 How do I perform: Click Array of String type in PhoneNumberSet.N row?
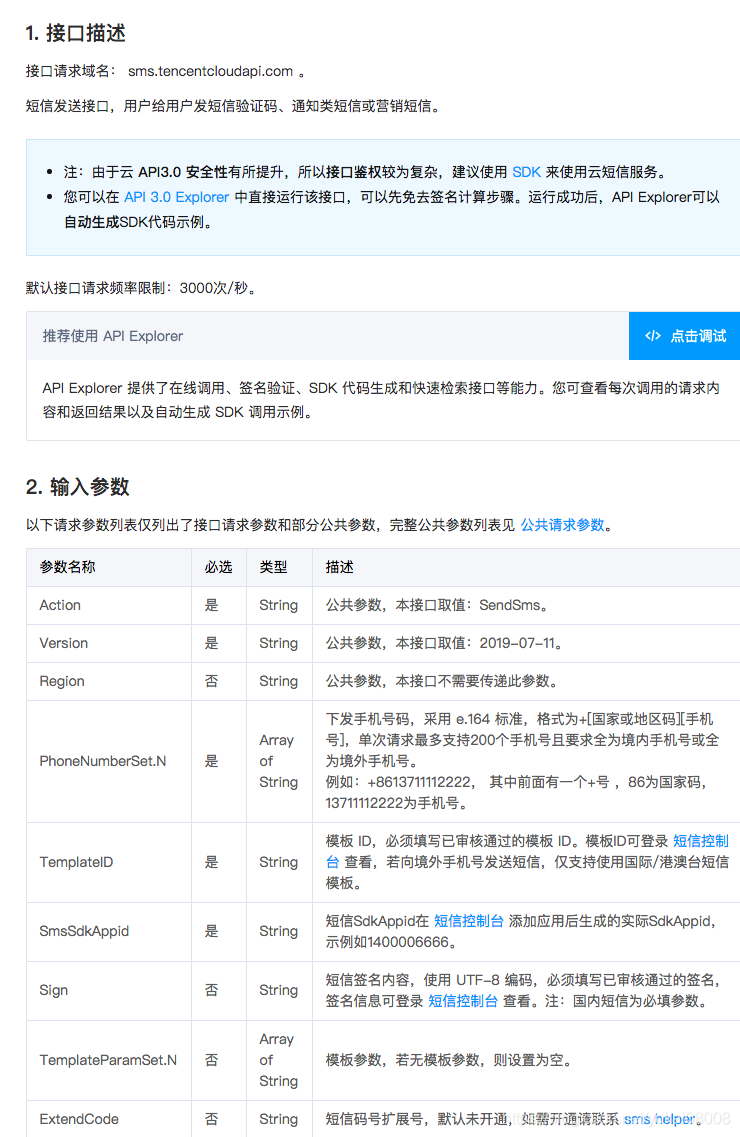click(x=278, y=761)
